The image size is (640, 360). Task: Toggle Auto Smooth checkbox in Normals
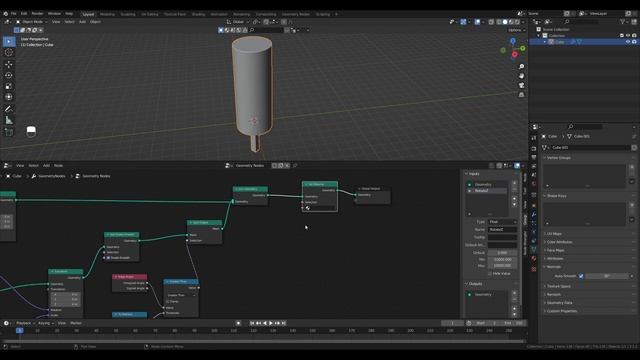coord(581,276)
